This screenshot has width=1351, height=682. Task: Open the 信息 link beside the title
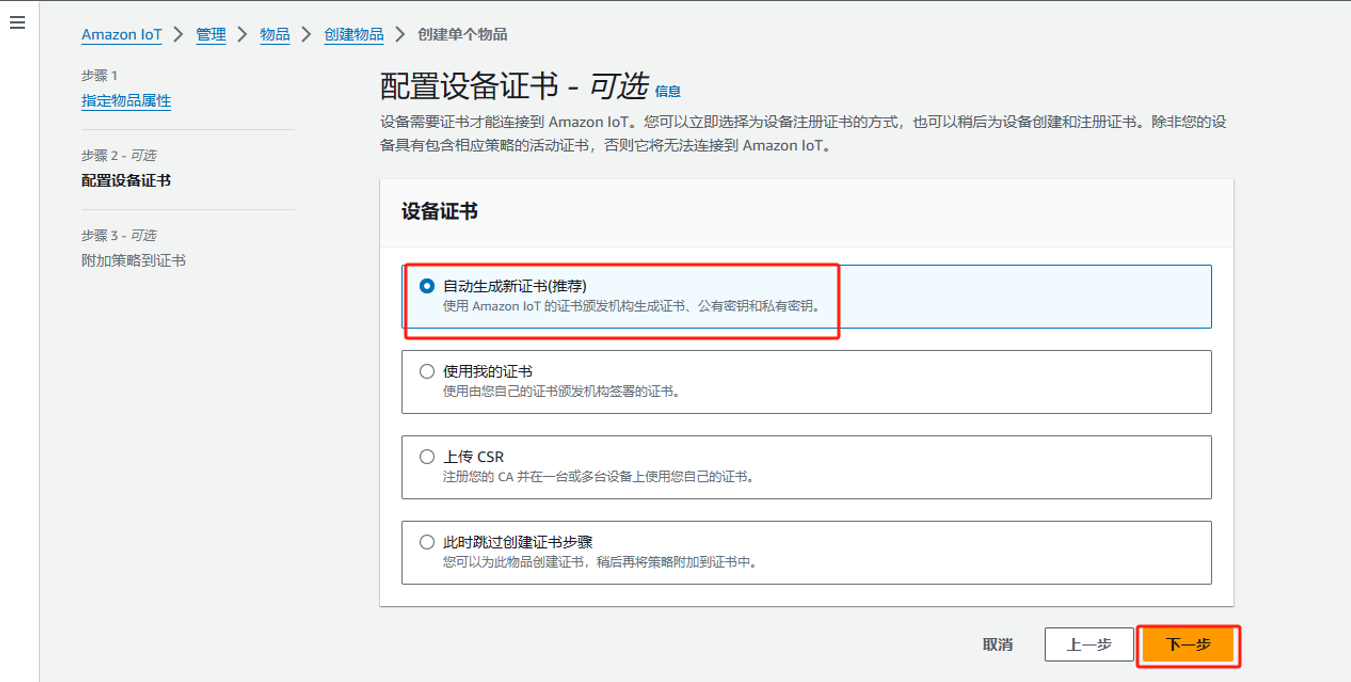668,91
